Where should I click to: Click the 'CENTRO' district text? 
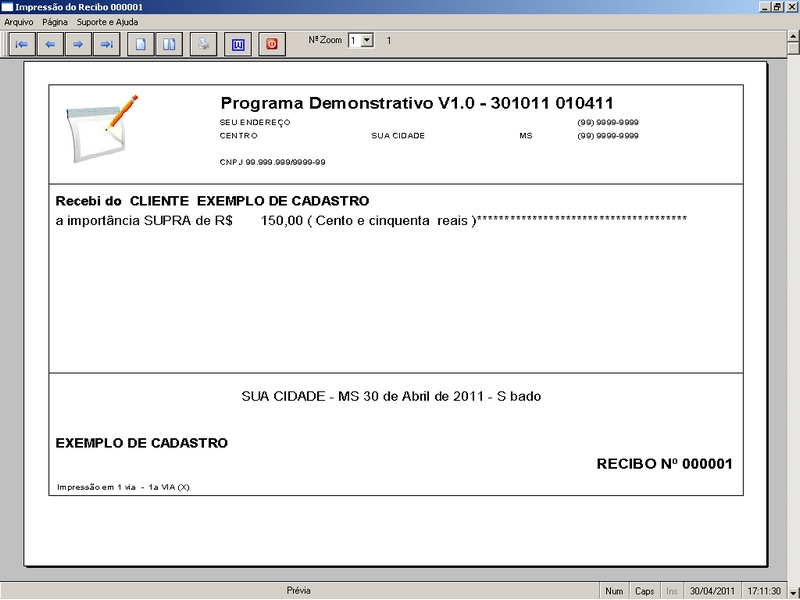[238, 136]
